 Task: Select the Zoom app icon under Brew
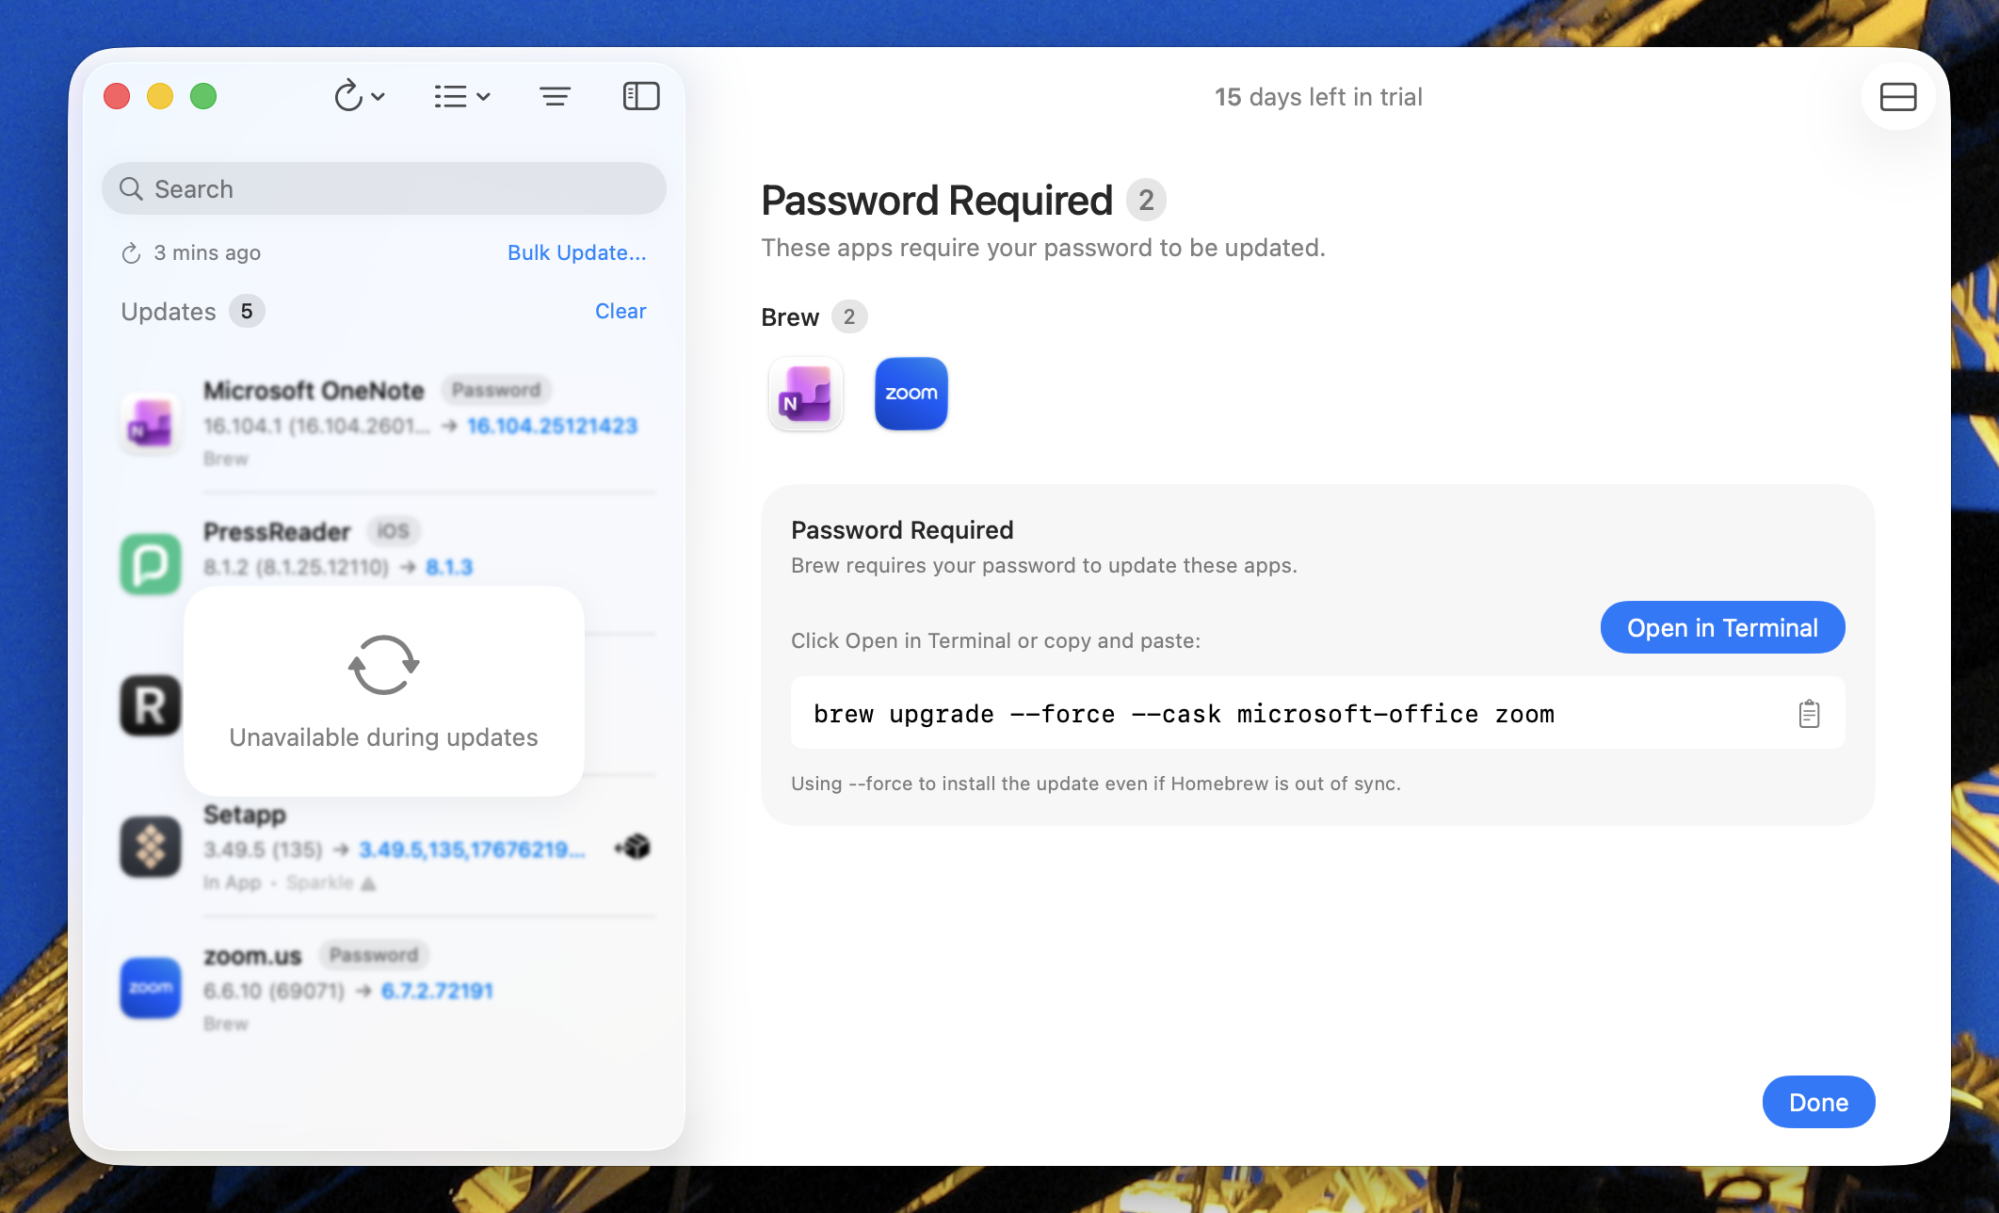click(910, 394)
